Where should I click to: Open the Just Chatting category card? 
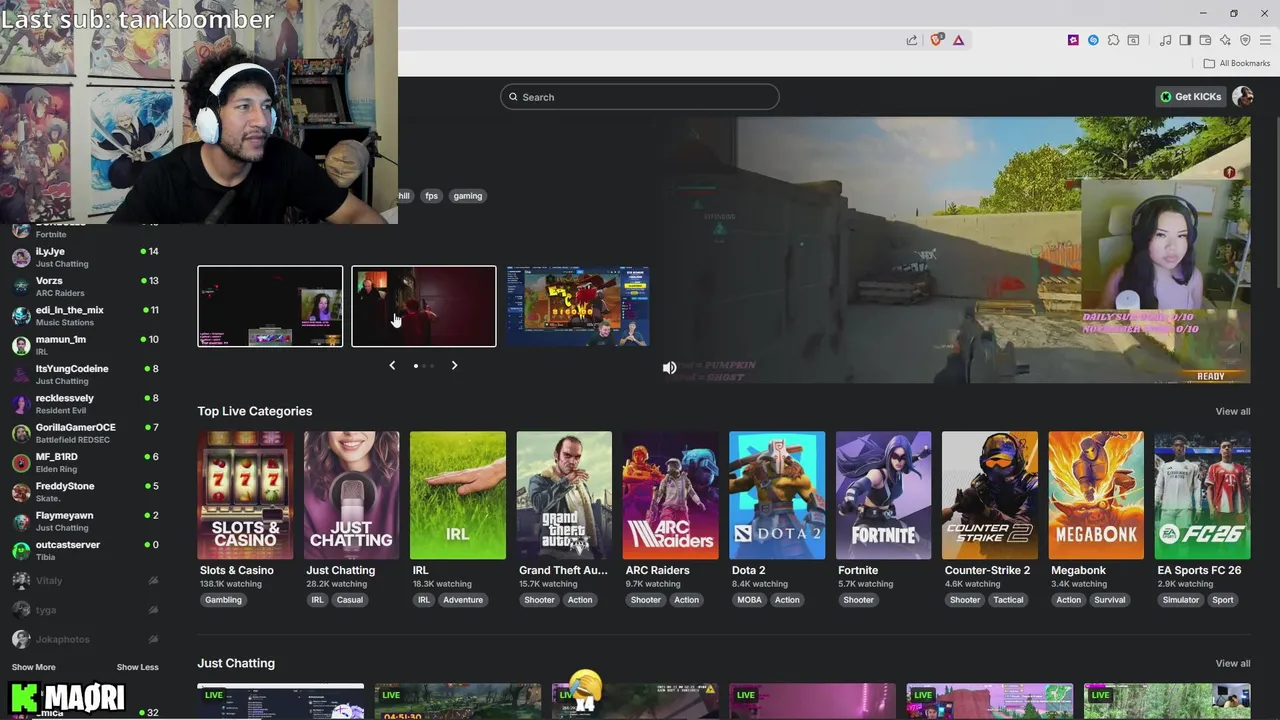(x=351, y=495)
